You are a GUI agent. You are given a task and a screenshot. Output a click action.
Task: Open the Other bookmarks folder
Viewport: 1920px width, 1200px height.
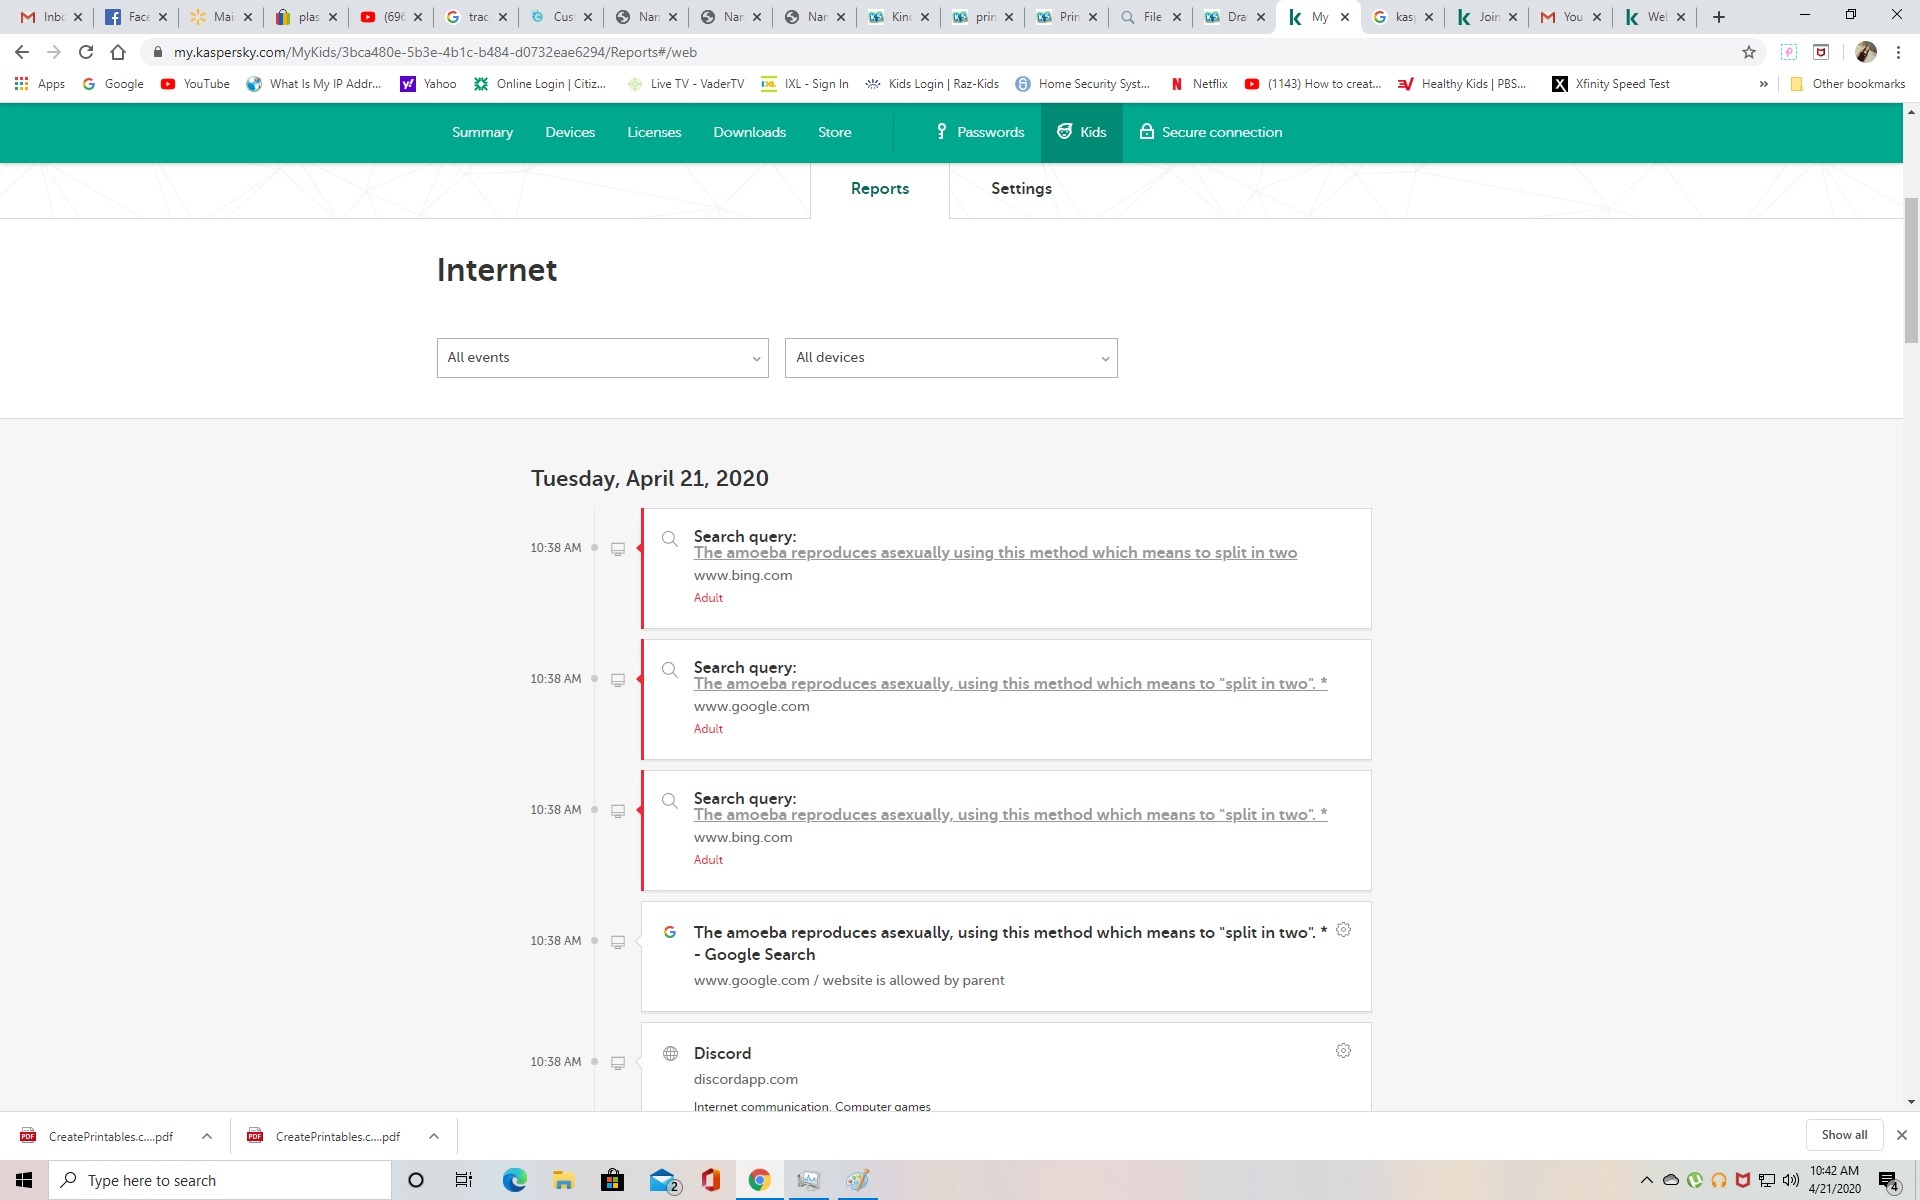1847,84
